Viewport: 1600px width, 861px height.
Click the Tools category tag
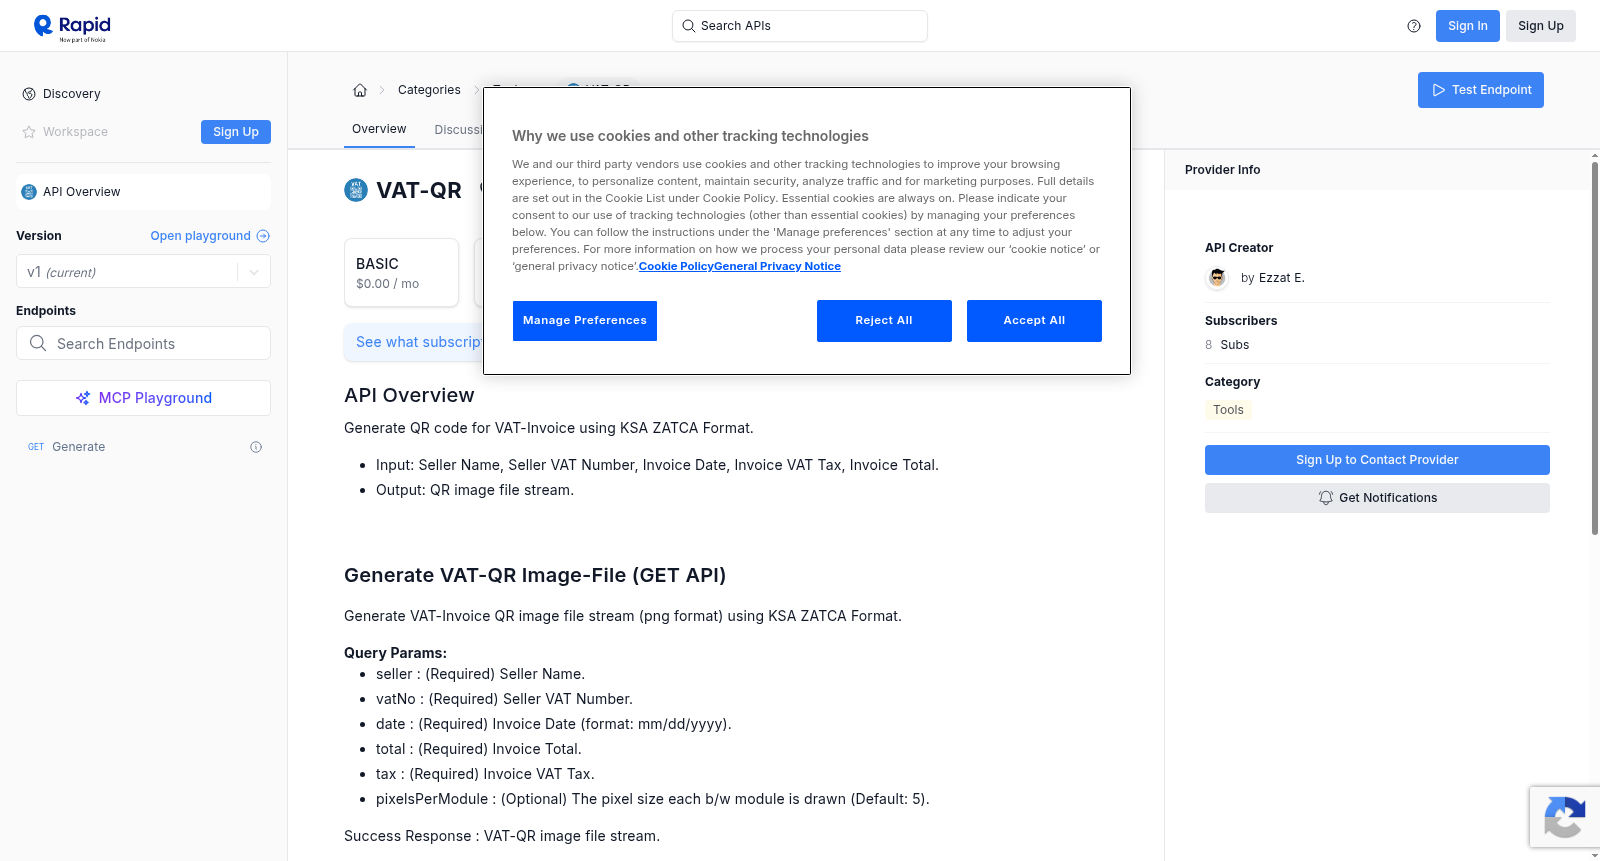[1228, 410]
